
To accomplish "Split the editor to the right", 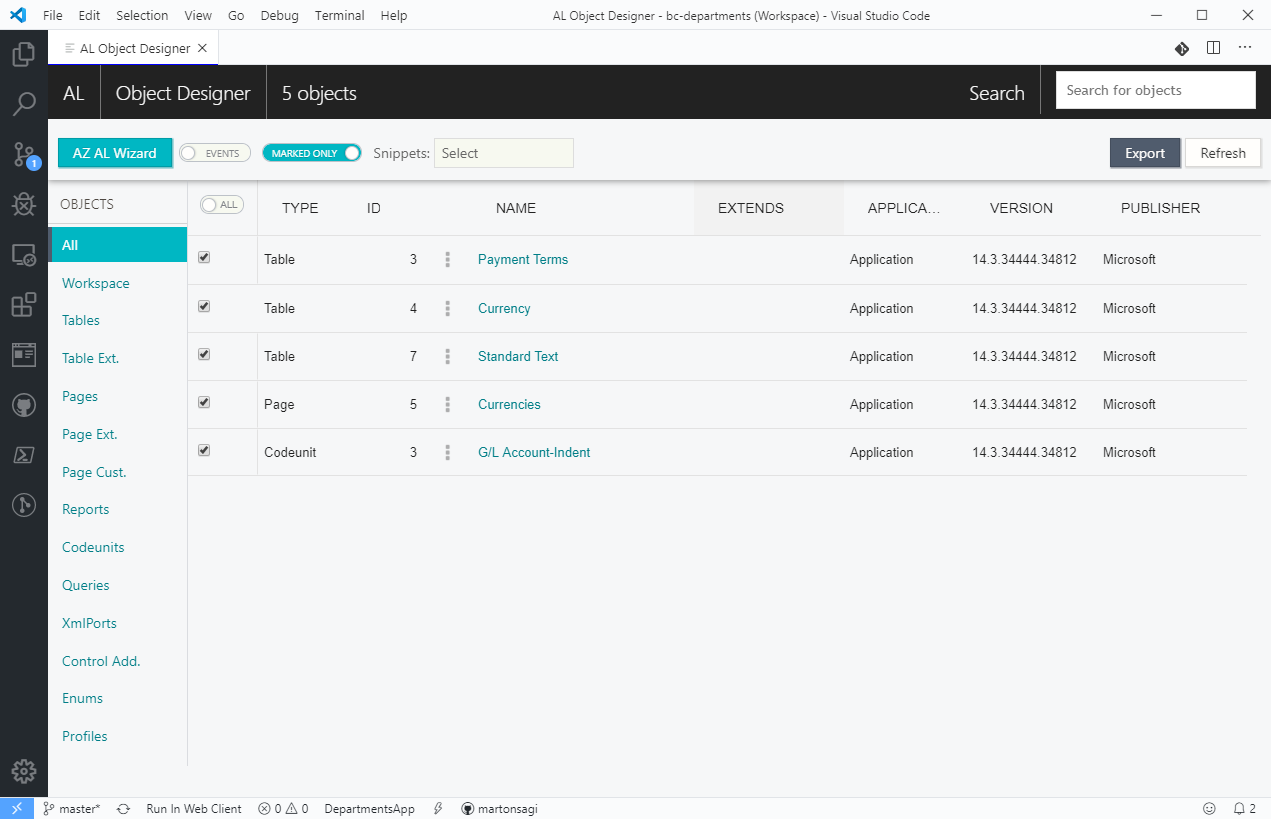I will click(x=1213, y=48).
